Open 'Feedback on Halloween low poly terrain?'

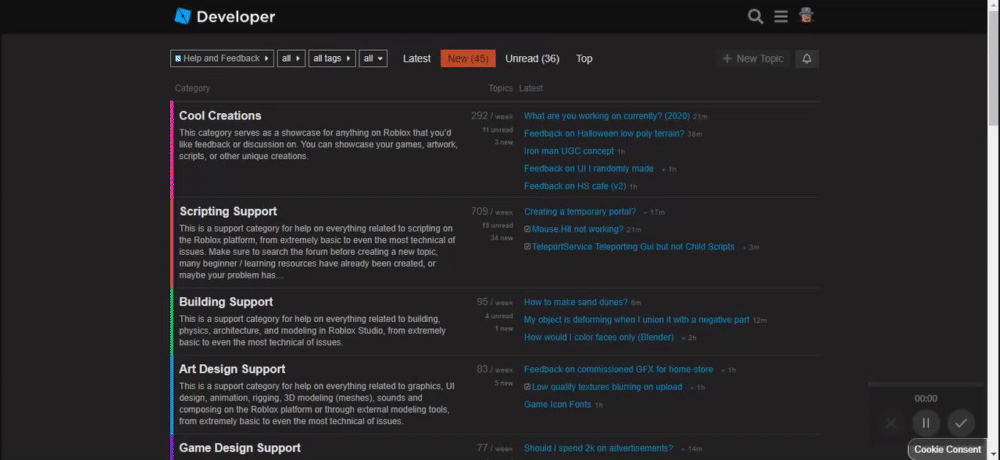604,133
